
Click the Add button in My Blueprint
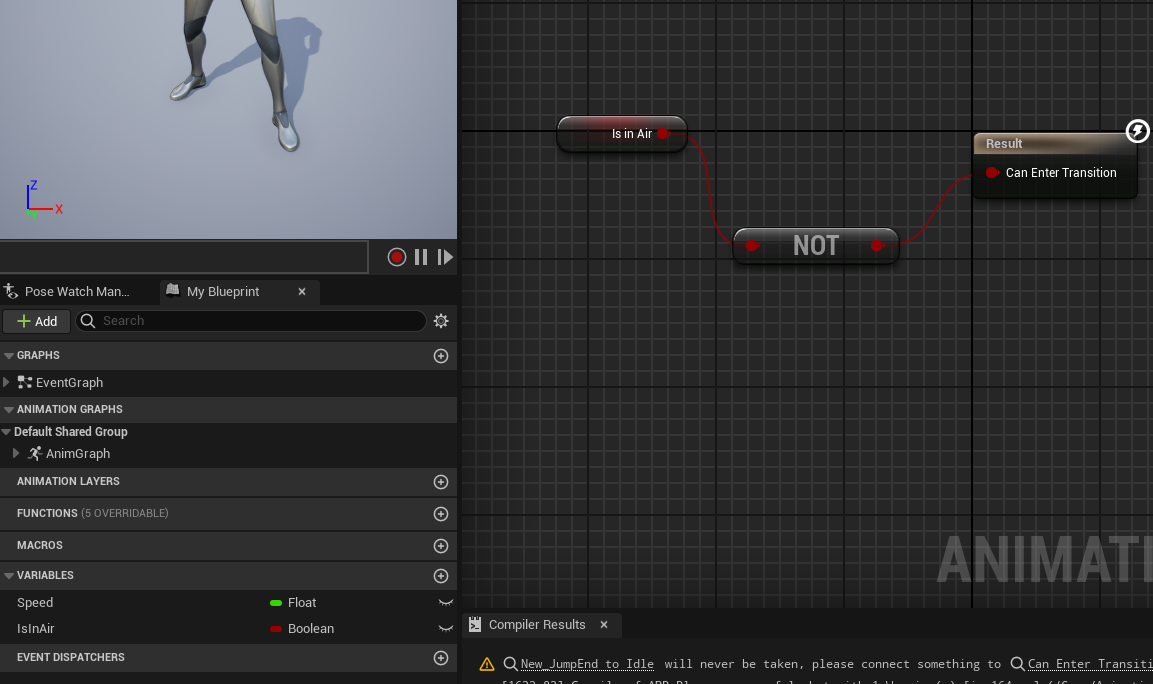pyautogui.click(x=37, y=321)
